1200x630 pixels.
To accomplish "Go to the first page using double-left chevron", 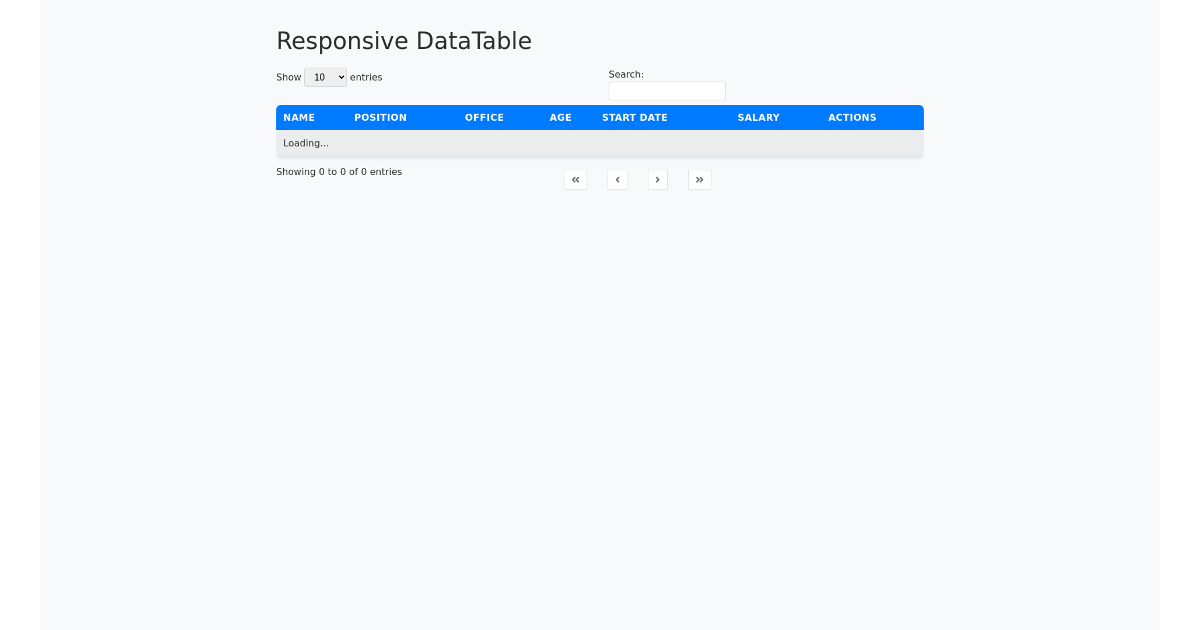I will tap(575, 179).
